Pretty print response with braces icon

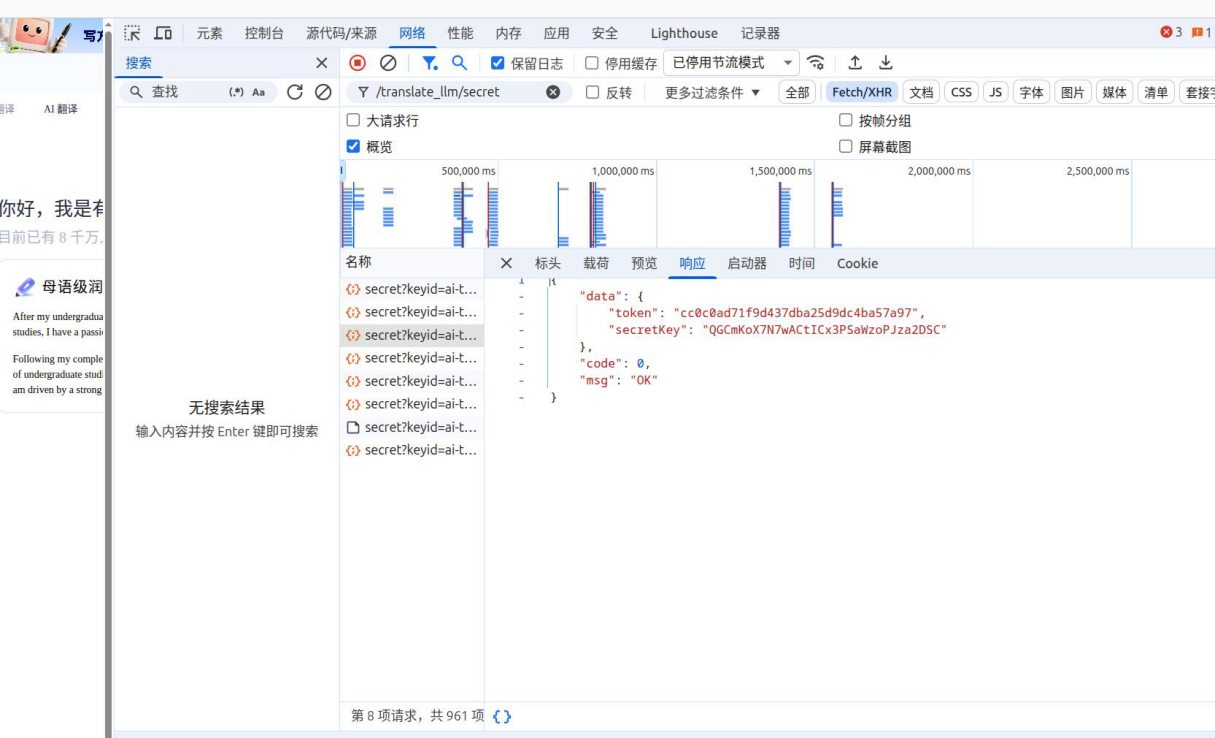502,716
